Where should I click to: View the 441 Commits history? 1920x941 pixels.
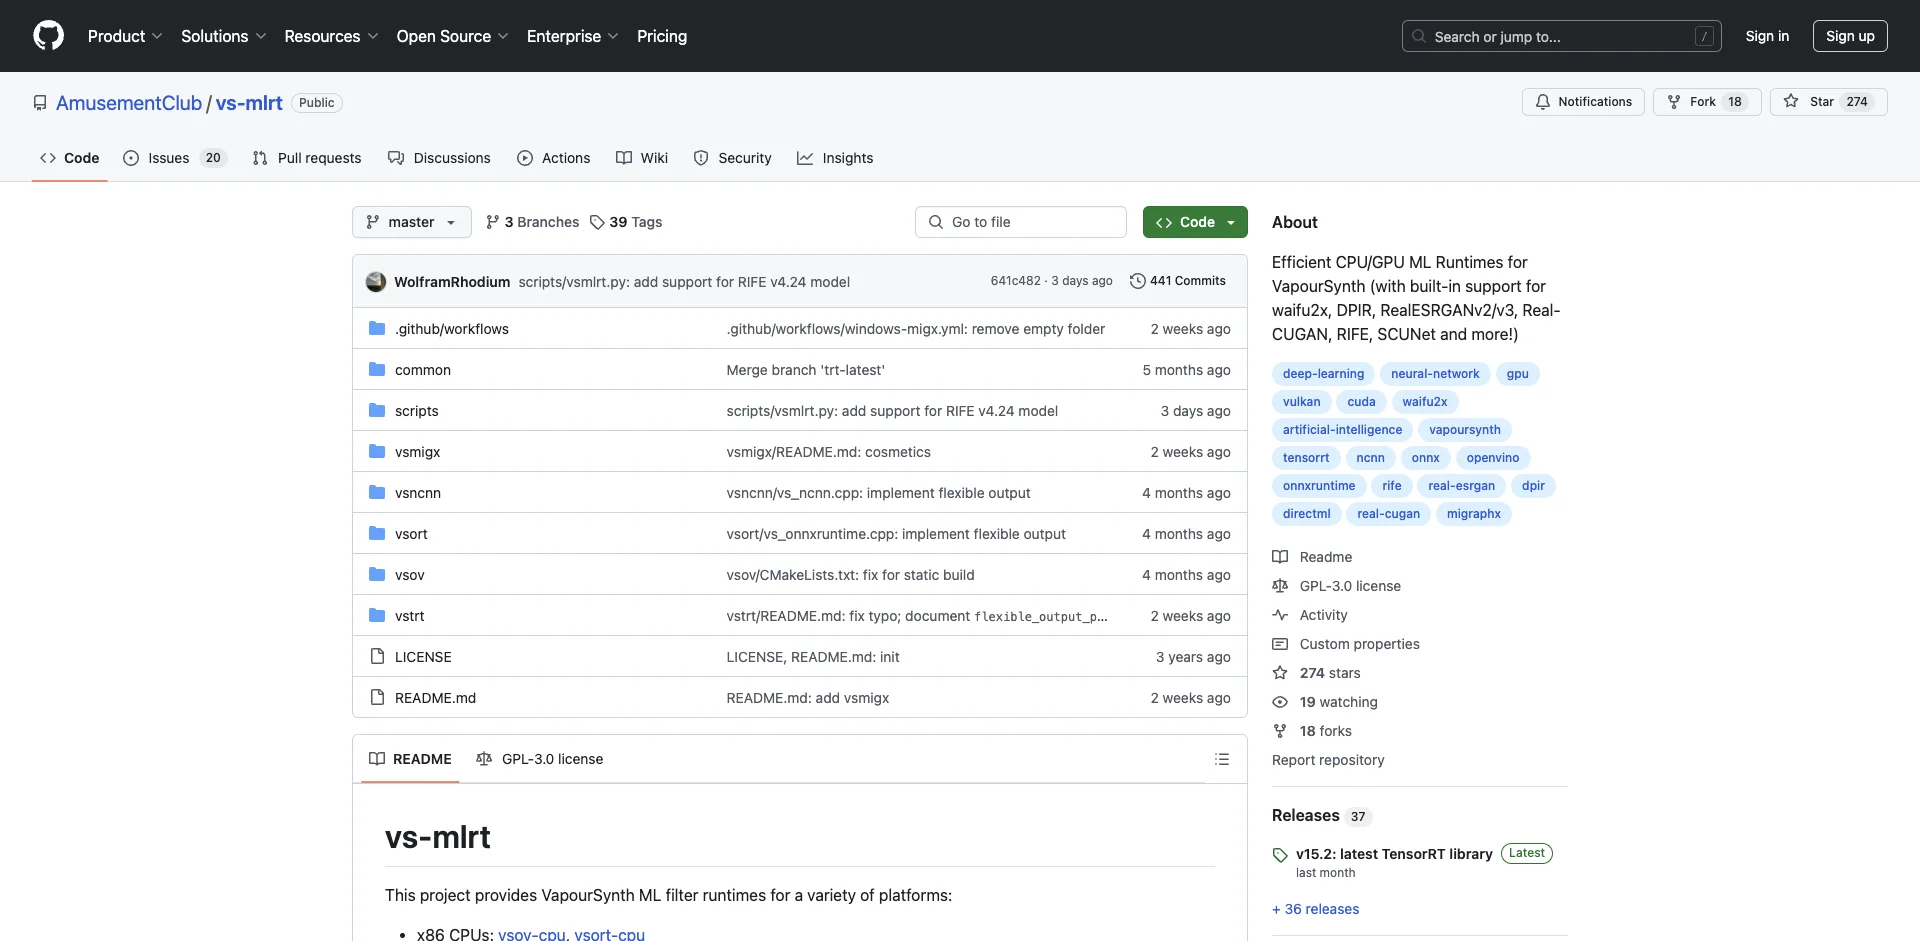[x=1177, y=281]
